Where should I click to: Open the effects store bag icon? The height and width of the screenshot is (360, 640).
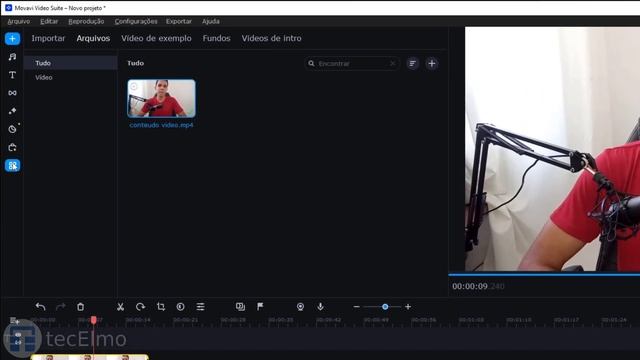pyautogui.click(x=13, y=147)
